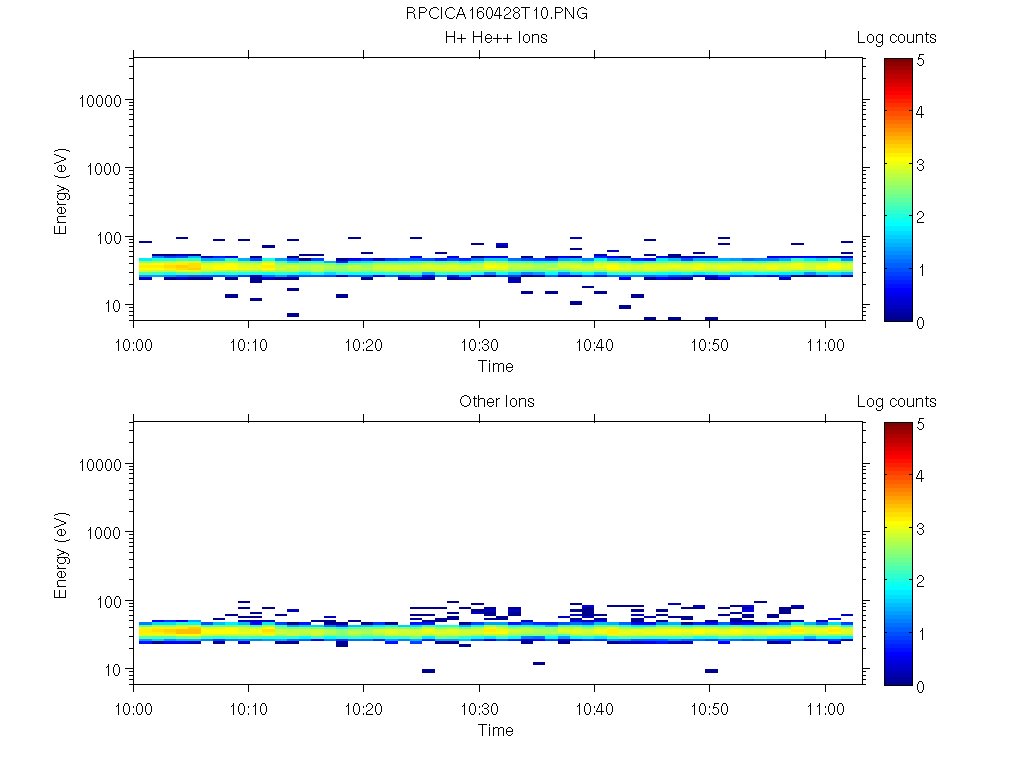Viewport: 1024px width, 768px height.
Task: Select the 100 energy tick of lower plot
Action: pos(109,601)
